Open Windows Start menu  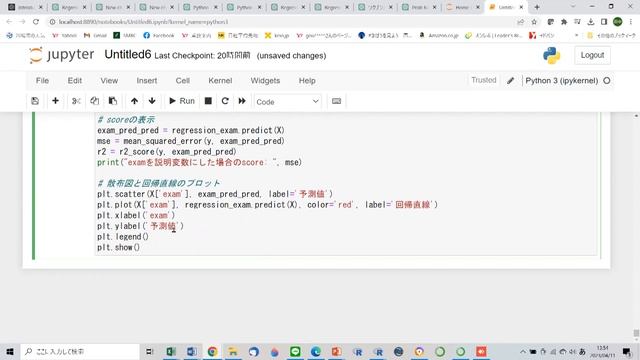pyautogui.click(x=10, y=351)
